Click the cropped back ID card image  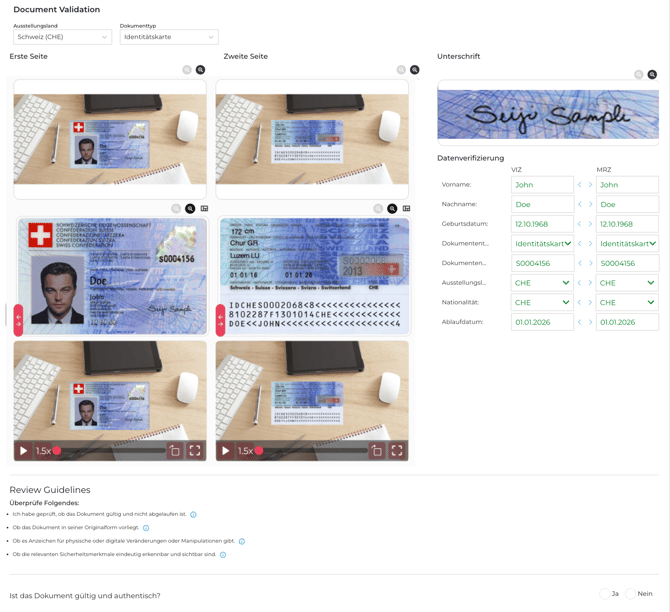[x=314, y=276]
